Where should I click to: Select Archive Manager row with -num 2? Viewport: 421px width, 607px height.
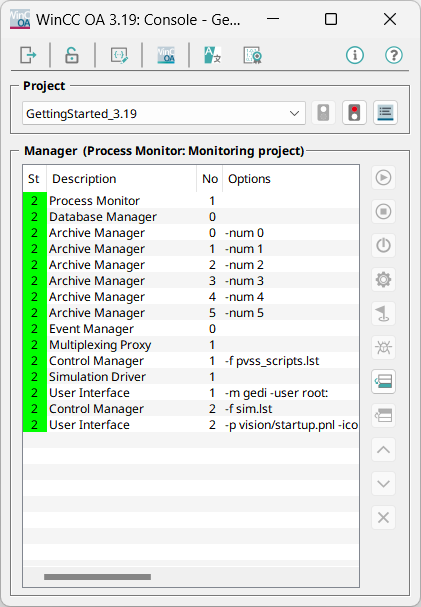191,264
